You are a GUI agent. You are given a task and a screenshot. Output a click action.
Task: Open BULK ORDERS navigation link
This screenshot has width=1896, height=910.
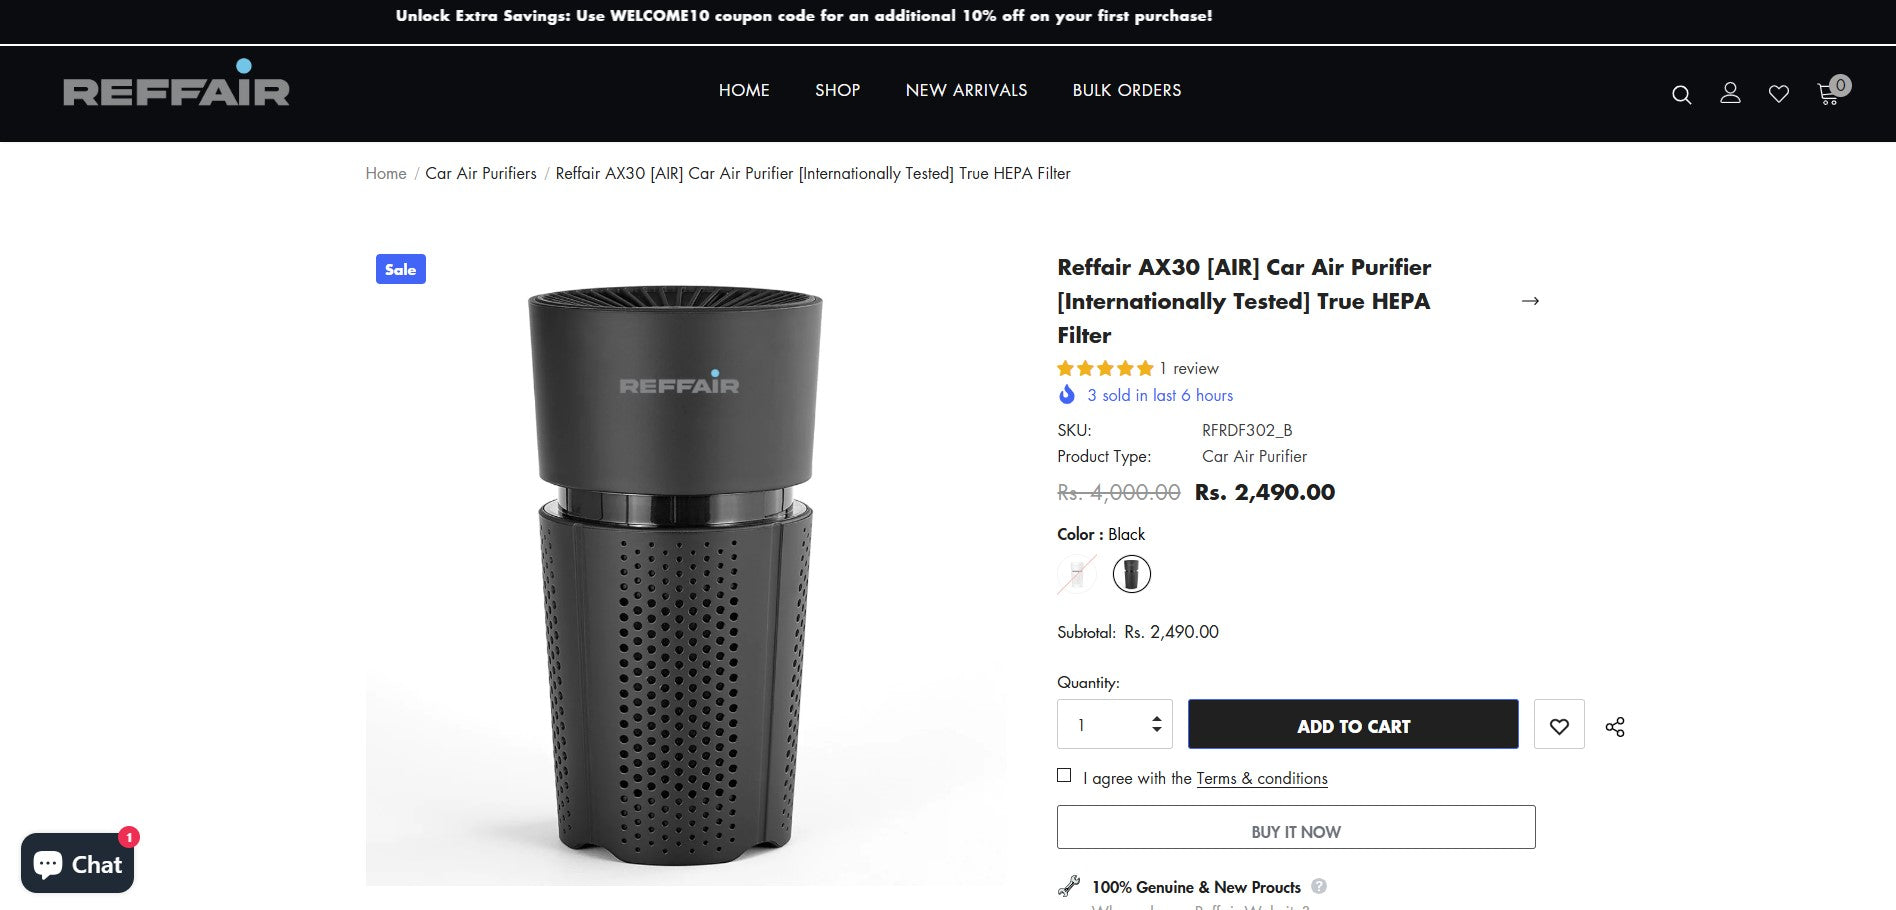tap(1126, 90)
